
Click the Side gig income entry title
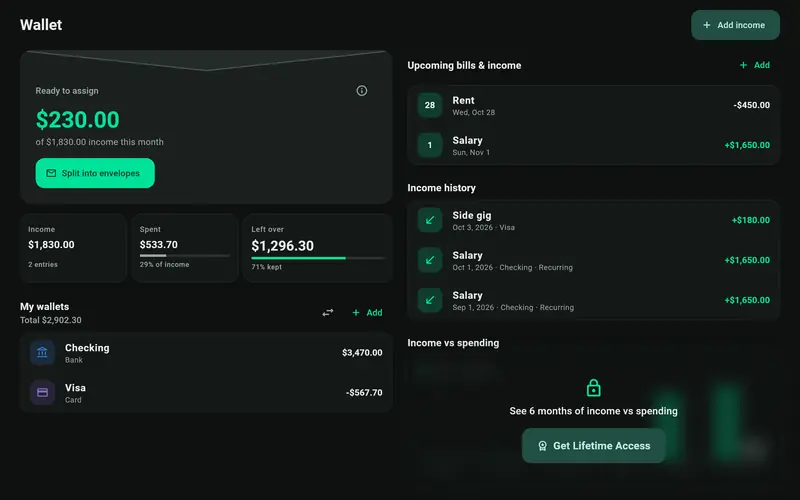point(471,215)
